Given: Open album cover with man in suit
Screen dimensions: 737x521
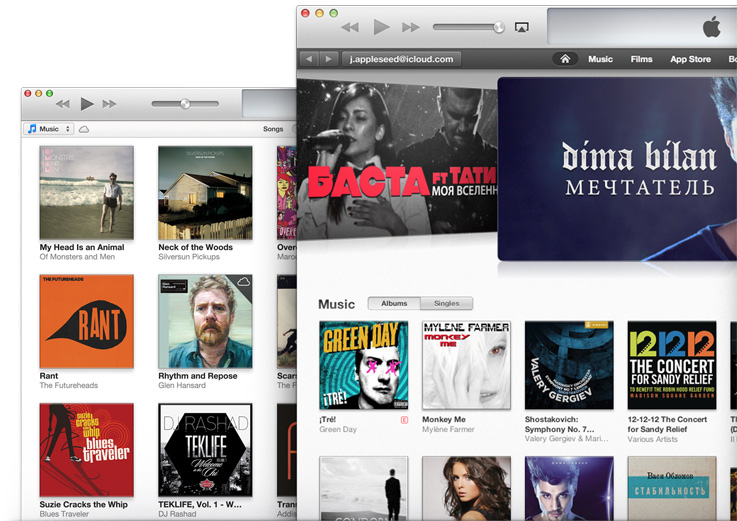Looking at the screenshot, I should click(364, 488).
